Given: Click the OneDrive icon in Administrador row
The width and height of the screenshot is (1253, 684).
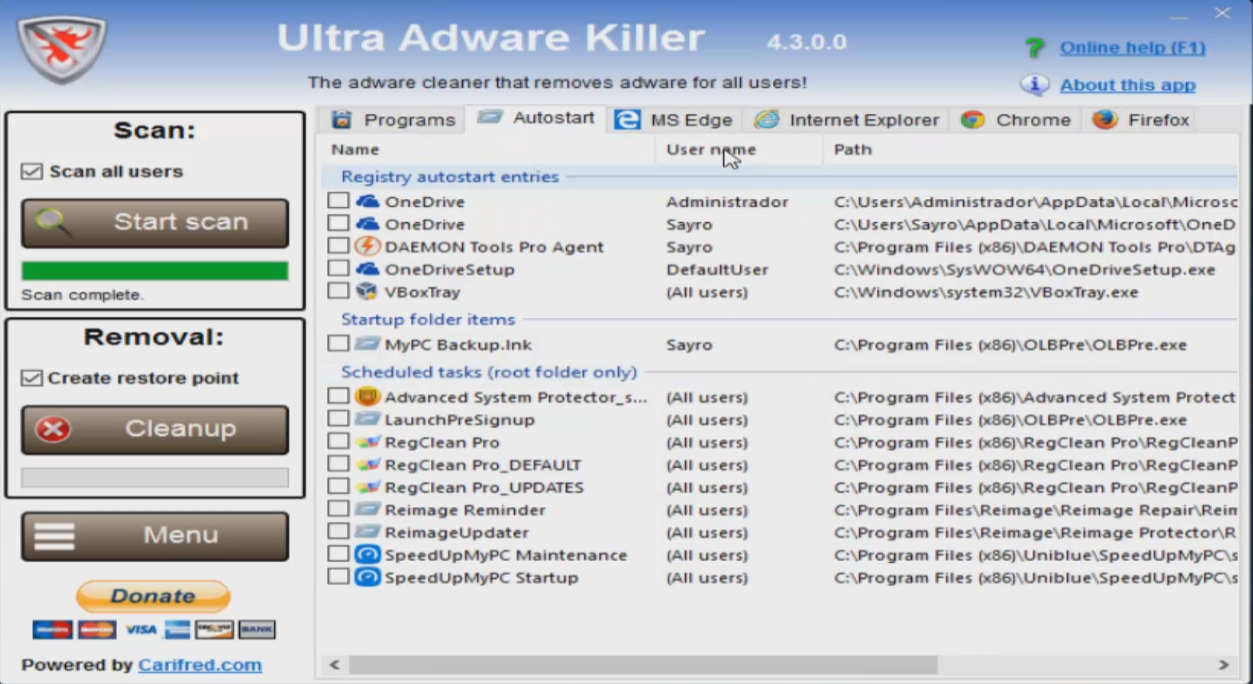Looking at the screenshot, I should [367, 201].
